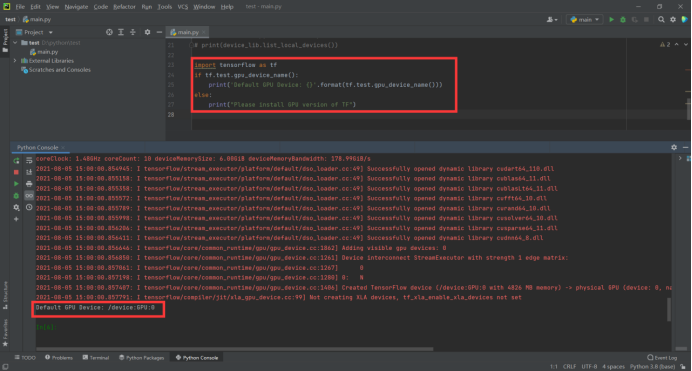Hide the Project panel with minus icon
Viewport: 692px width, 371px height.
pyautogui.click(x=159, y=32)
